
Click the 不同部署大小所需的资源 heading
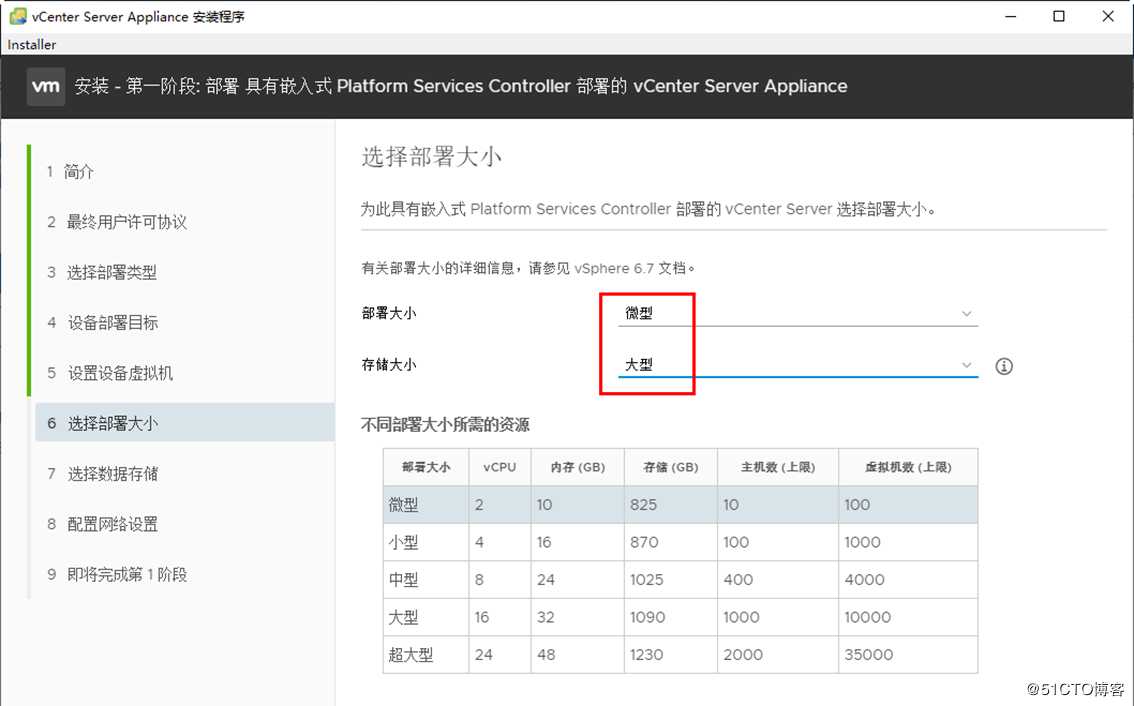coord(445,425)
